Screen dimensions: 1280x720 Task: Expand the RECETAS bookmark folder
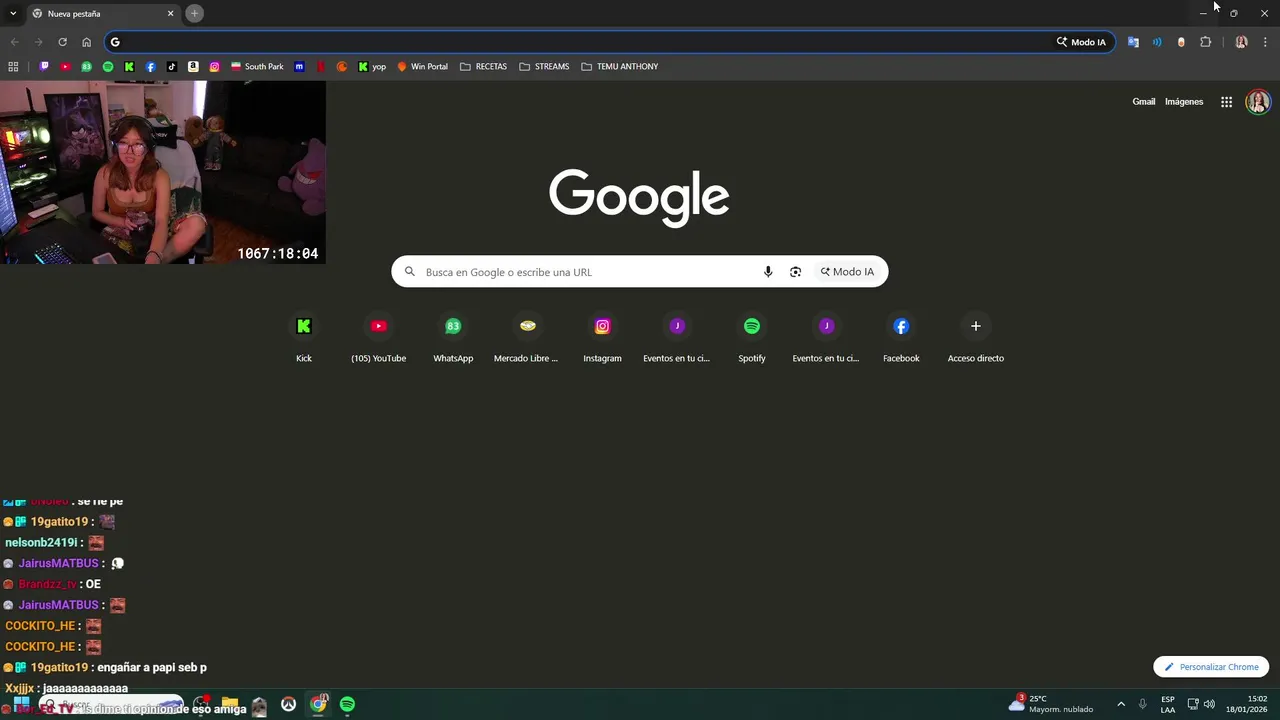[x=483, y=67]
